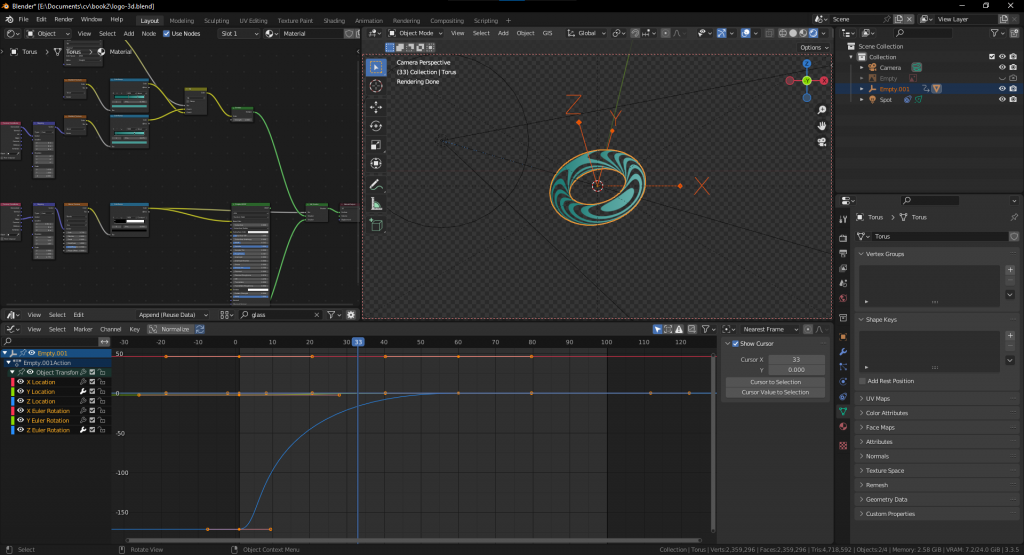This screenshot has height=555, width=1024.
Task: Select the Annotate tool
Action: [376, 185]
